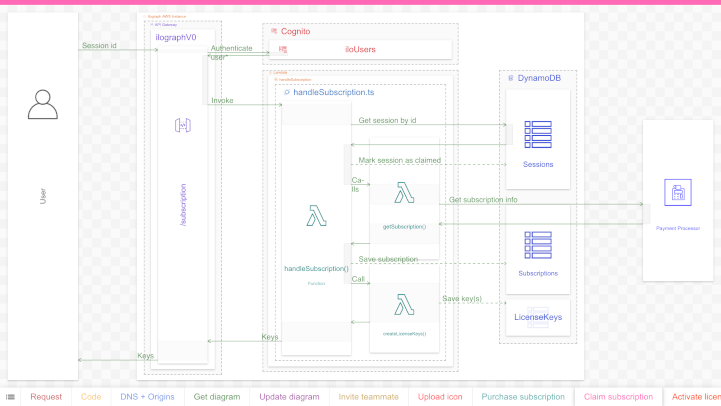
Task: Select the Claim subscription tab
Action: tap(618, 397)
